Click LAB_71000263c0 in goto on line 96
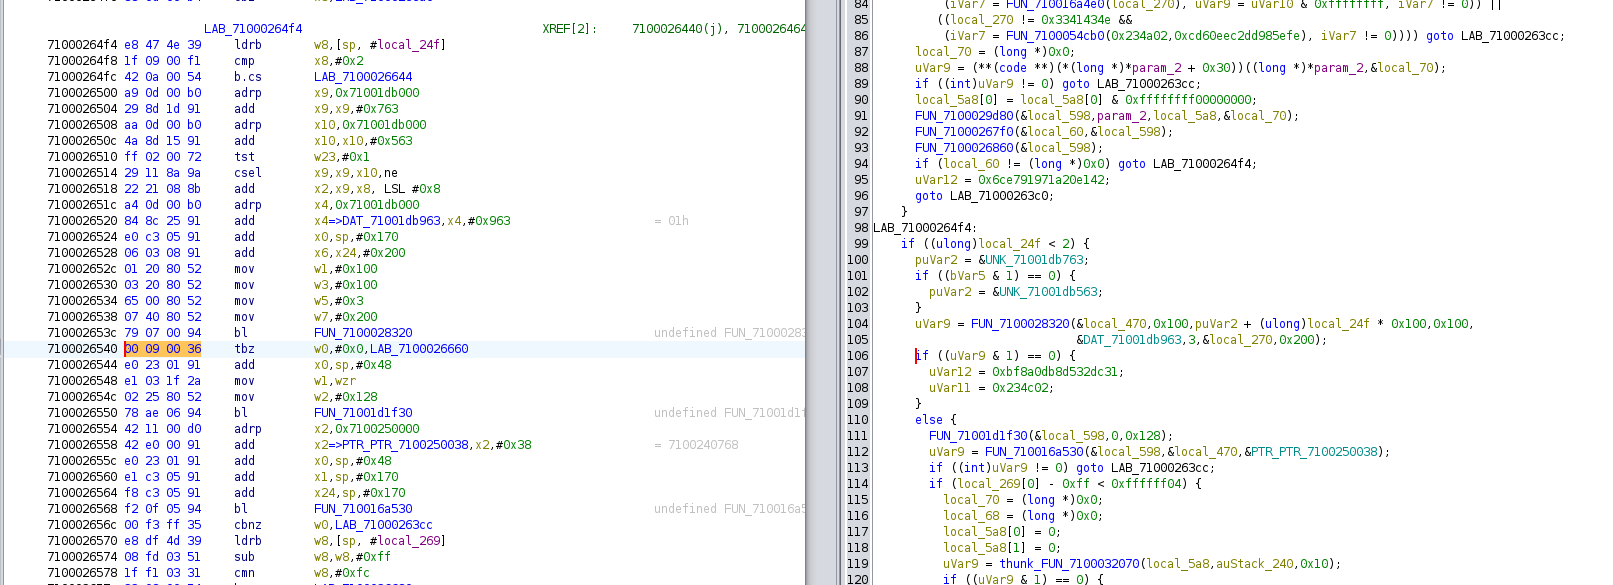This screenshot has width=1613, height=585. pos(999,196)
